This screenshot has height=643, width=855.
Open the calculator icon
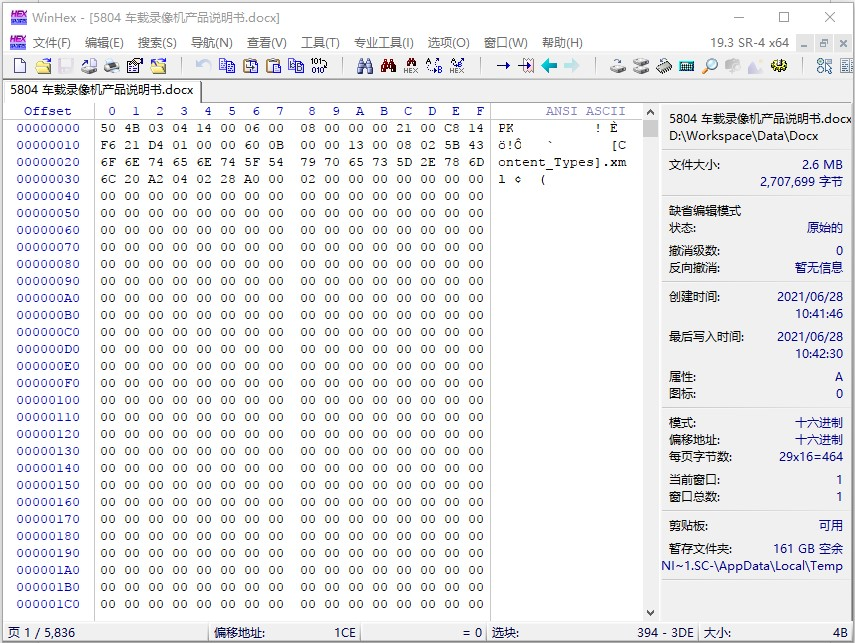coord(687,66)
